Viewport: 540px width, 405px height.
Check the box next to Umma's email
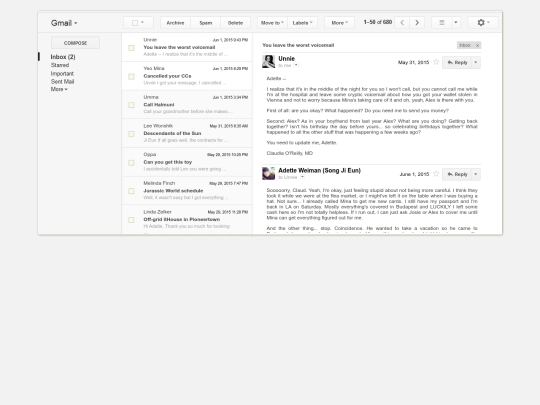131,105
